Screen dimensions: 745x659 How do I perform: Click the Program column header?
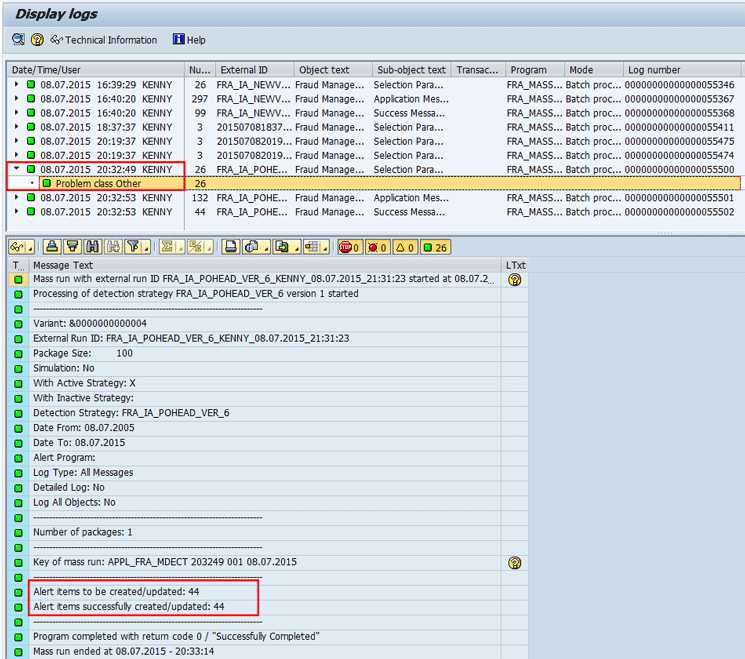pyautogui.click(x=535, y=70)
